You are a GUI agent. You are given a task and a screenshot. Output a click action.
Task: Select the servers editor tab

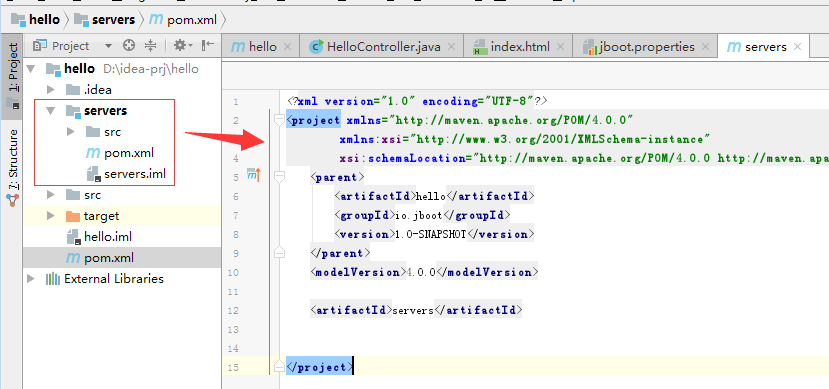(x=763, y=47)
